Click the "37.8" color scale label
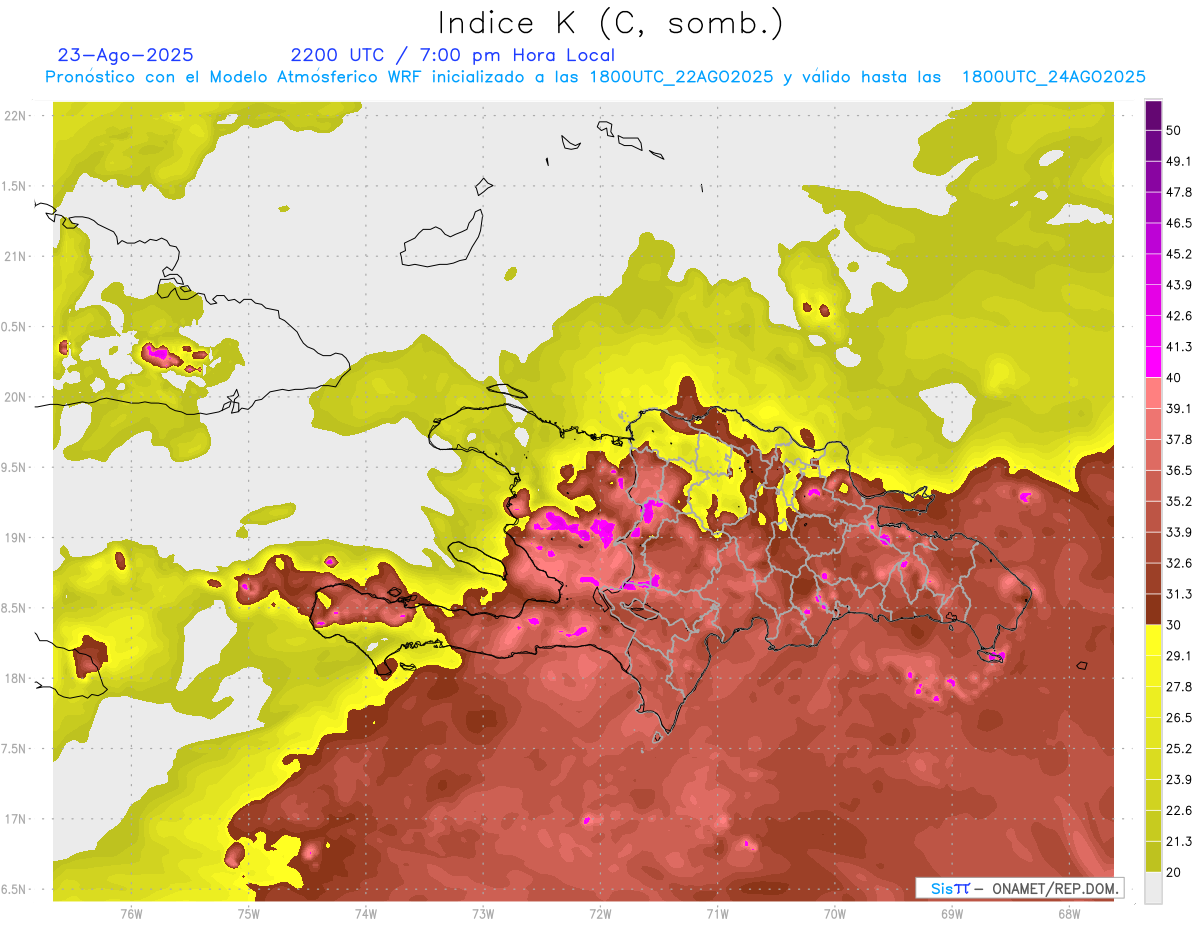Viewport: 1200px width, 927px height. [x=1179, y=439]
